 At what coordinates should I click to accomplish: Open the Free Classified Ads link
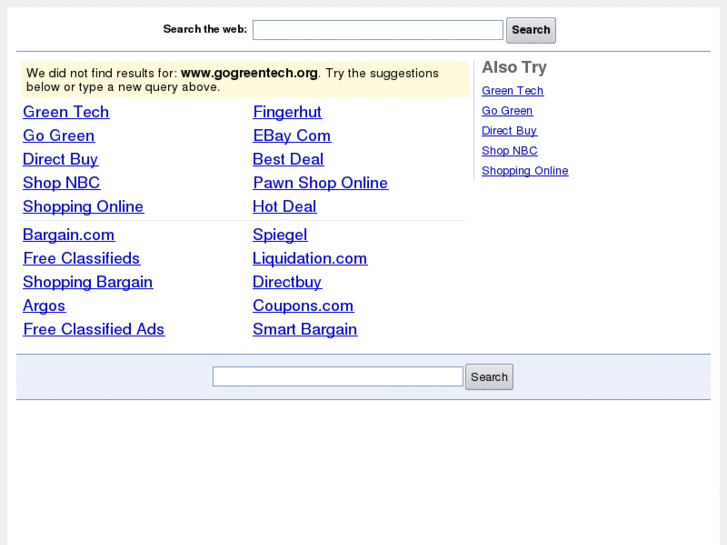94,329
